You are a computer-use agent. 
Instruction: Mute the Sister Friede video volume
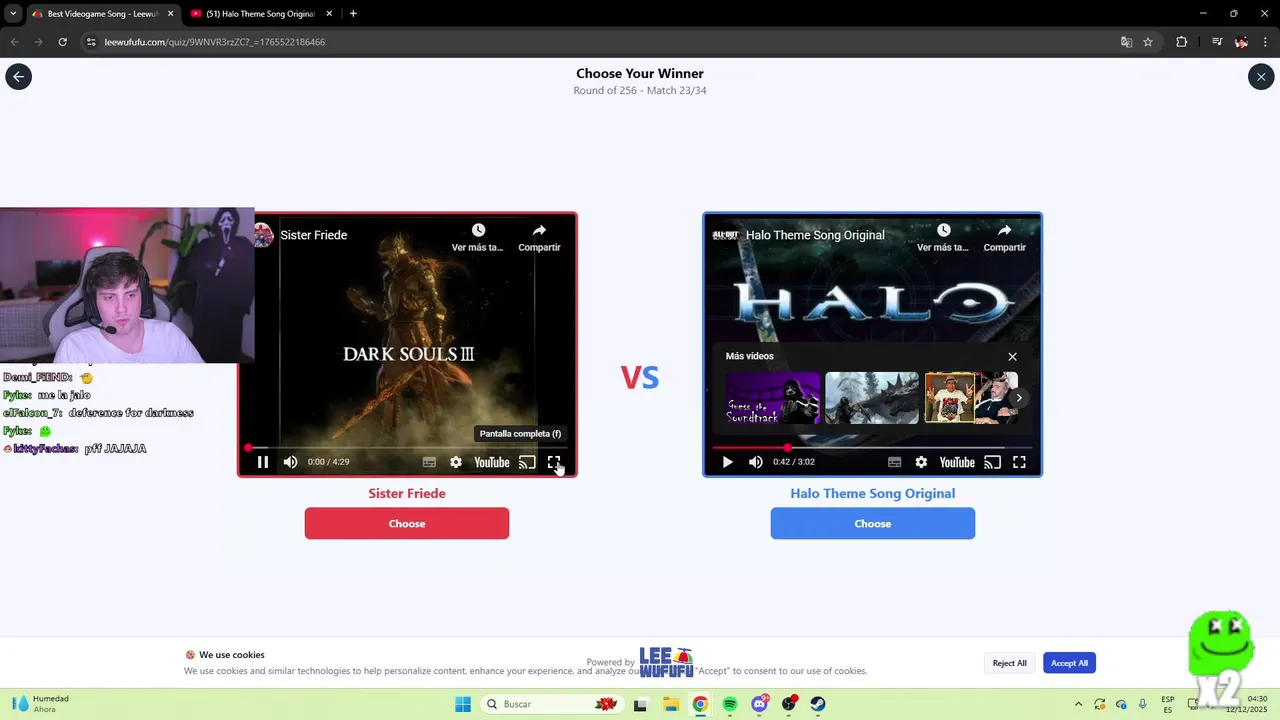(290, 462)
